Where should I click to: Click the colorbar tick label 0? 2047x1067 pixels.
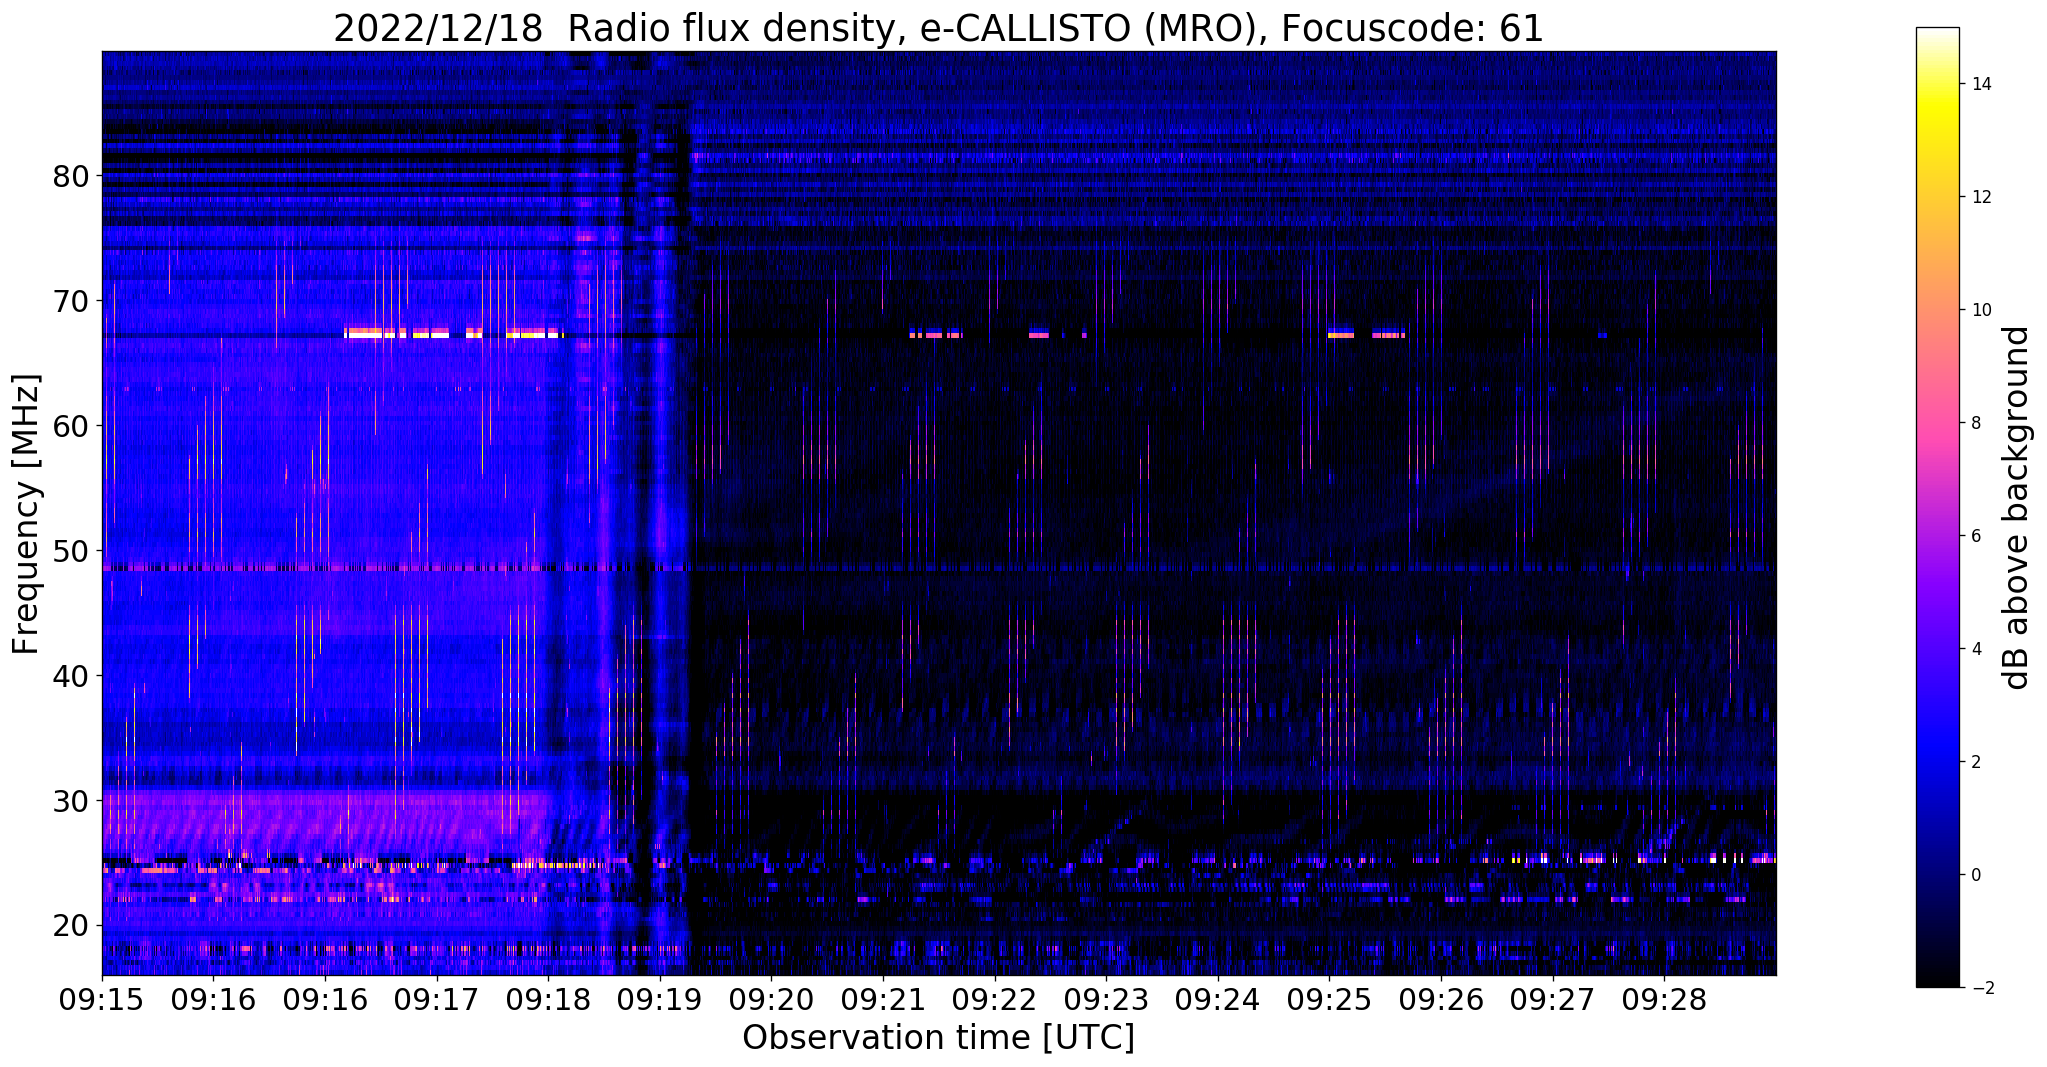(1974, 875)
